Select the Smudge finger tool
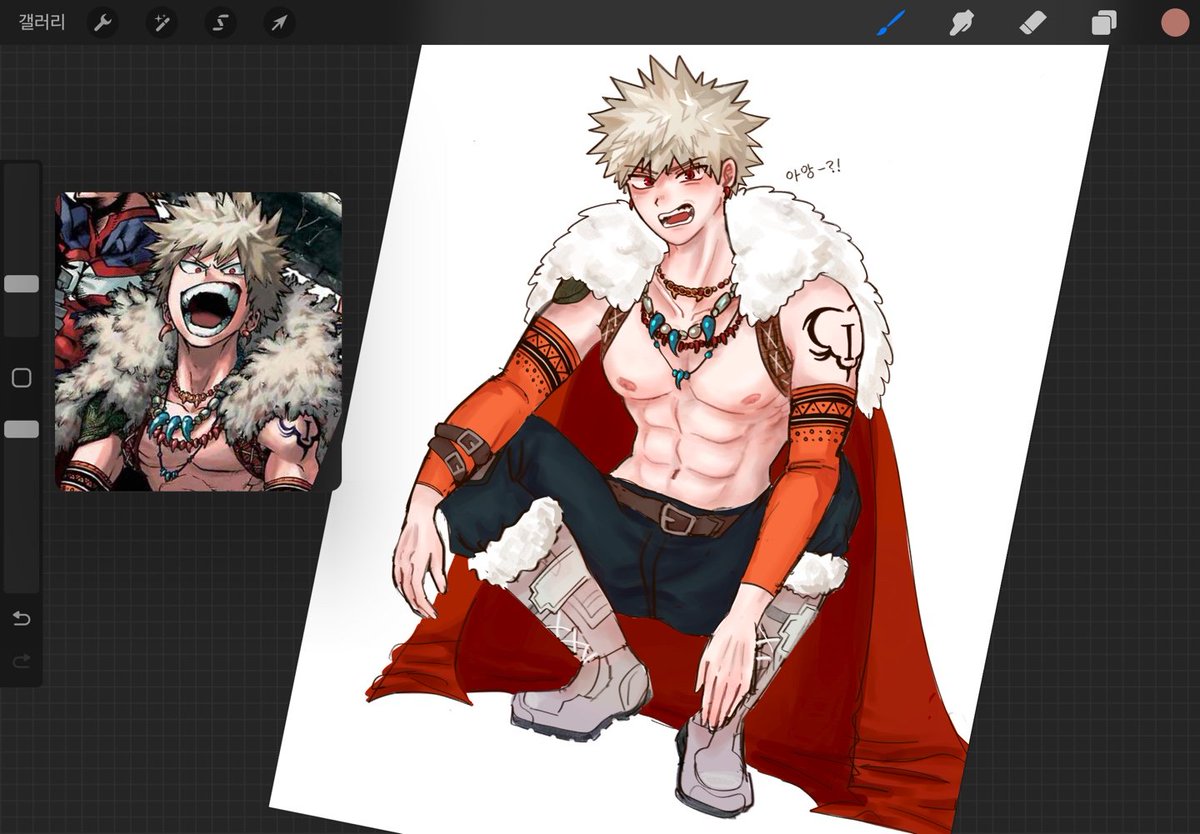The image size is (1200, 834). tap(961, 22)
